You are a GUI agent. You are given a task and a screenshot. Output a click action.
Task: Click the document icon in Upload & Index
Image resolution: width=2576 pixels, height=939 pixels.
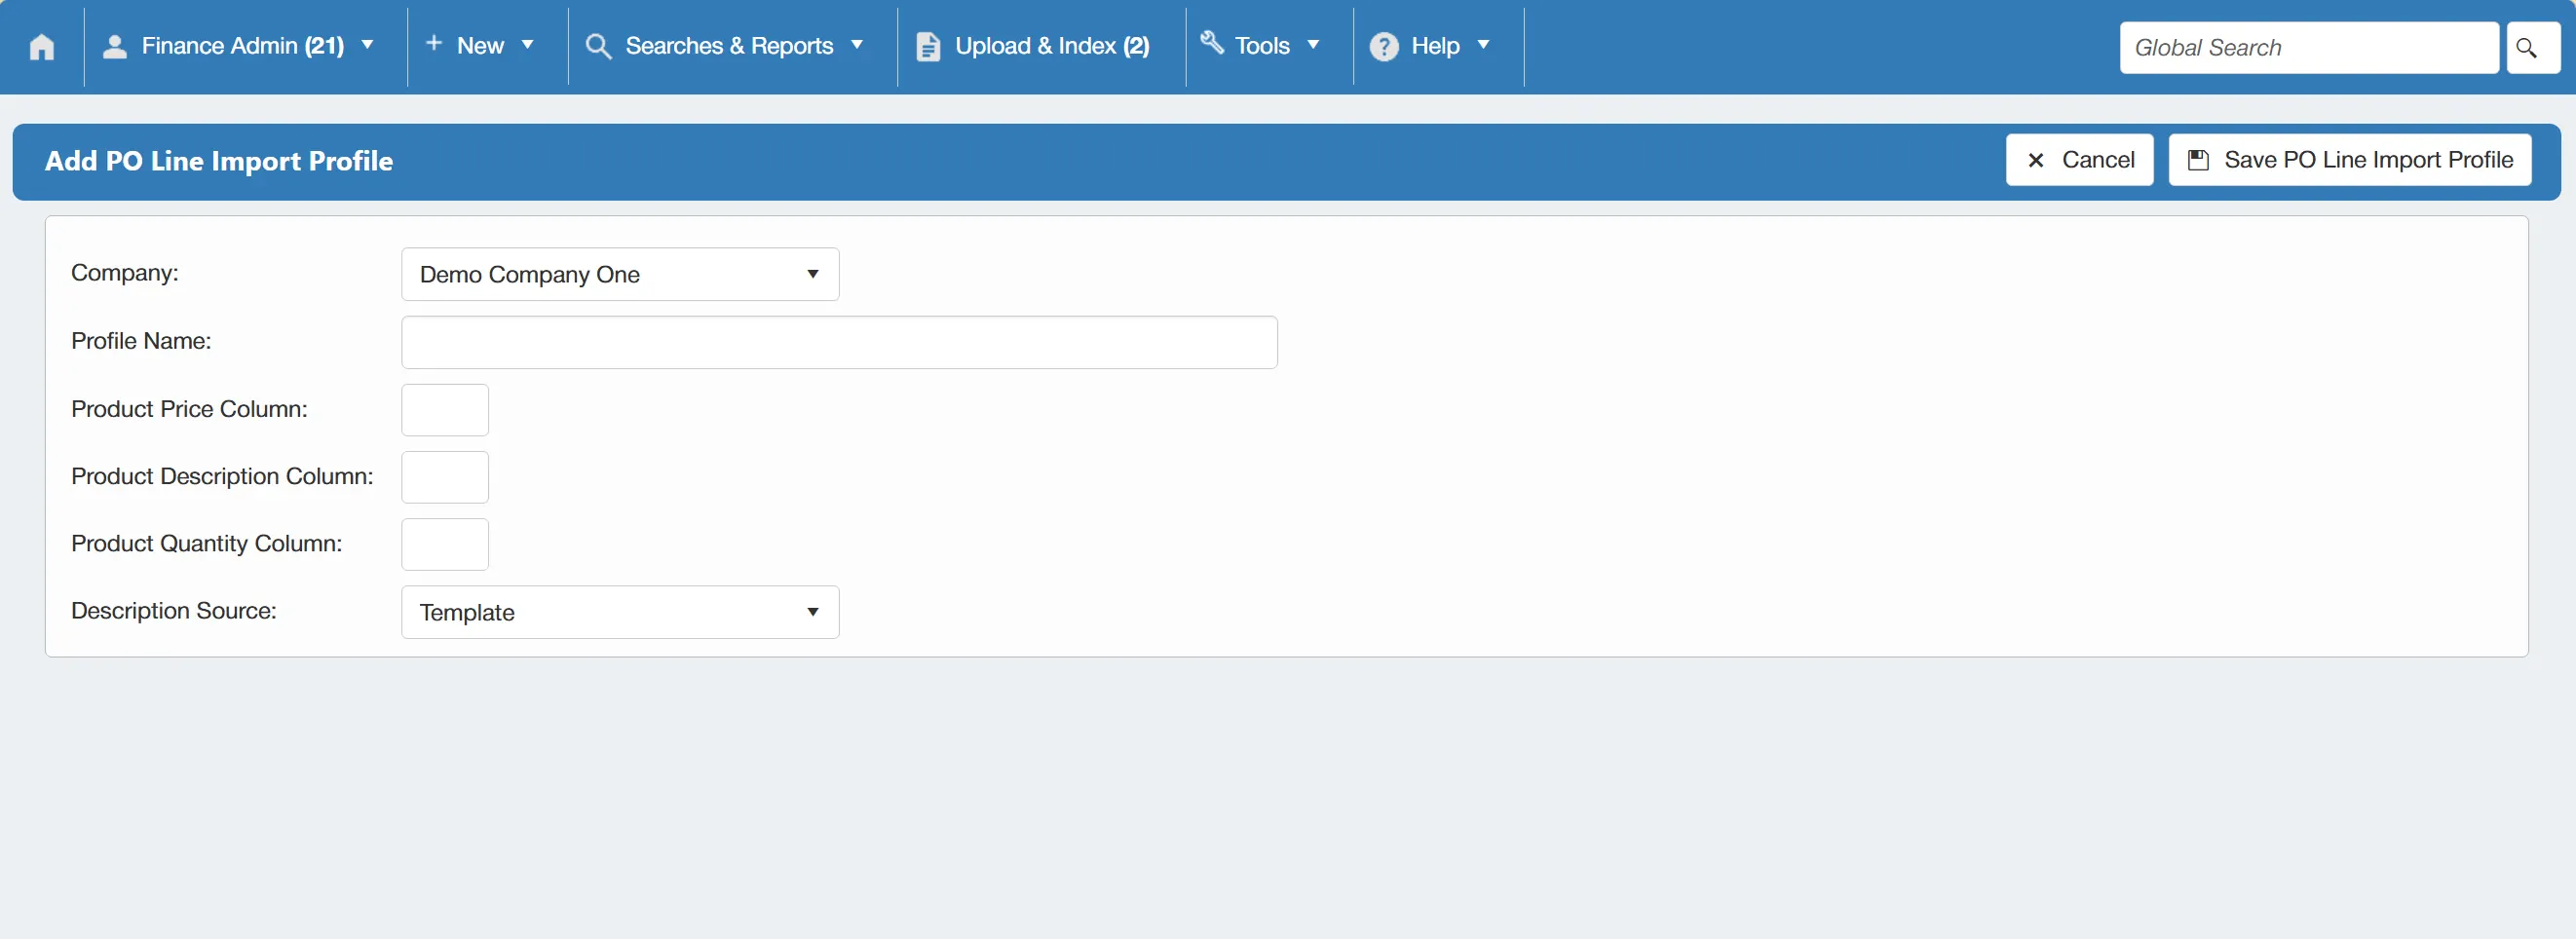928,47
